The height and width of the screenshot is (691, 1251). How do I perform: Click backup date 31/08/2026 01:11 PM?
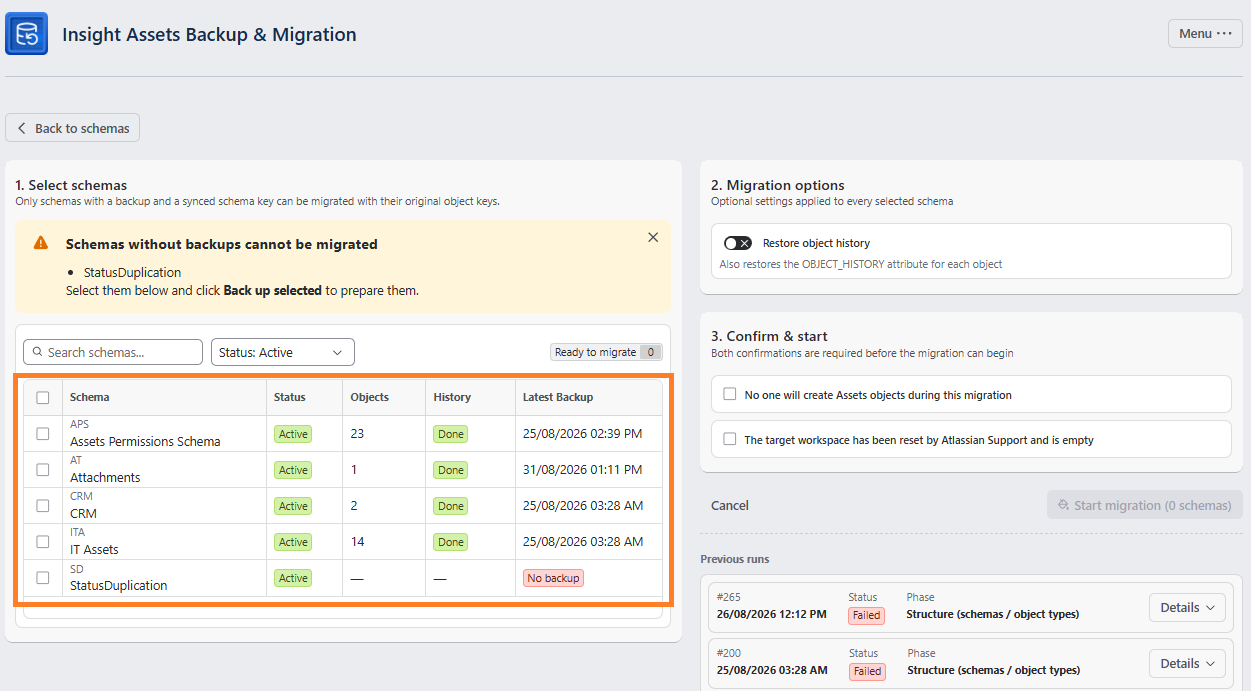pyautogui.click(x=583, y=469)
